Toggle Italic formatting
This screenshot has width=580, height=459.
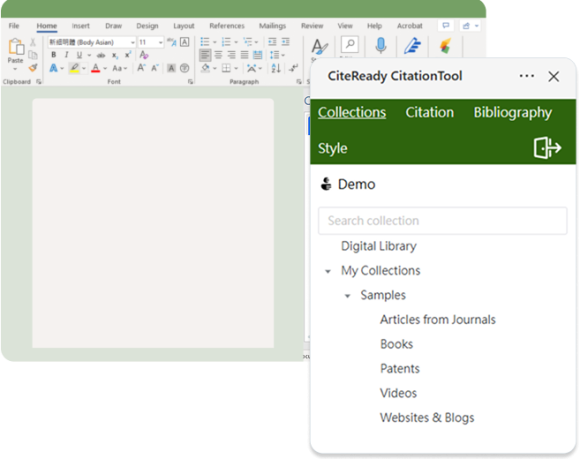[x=66, y=55]
